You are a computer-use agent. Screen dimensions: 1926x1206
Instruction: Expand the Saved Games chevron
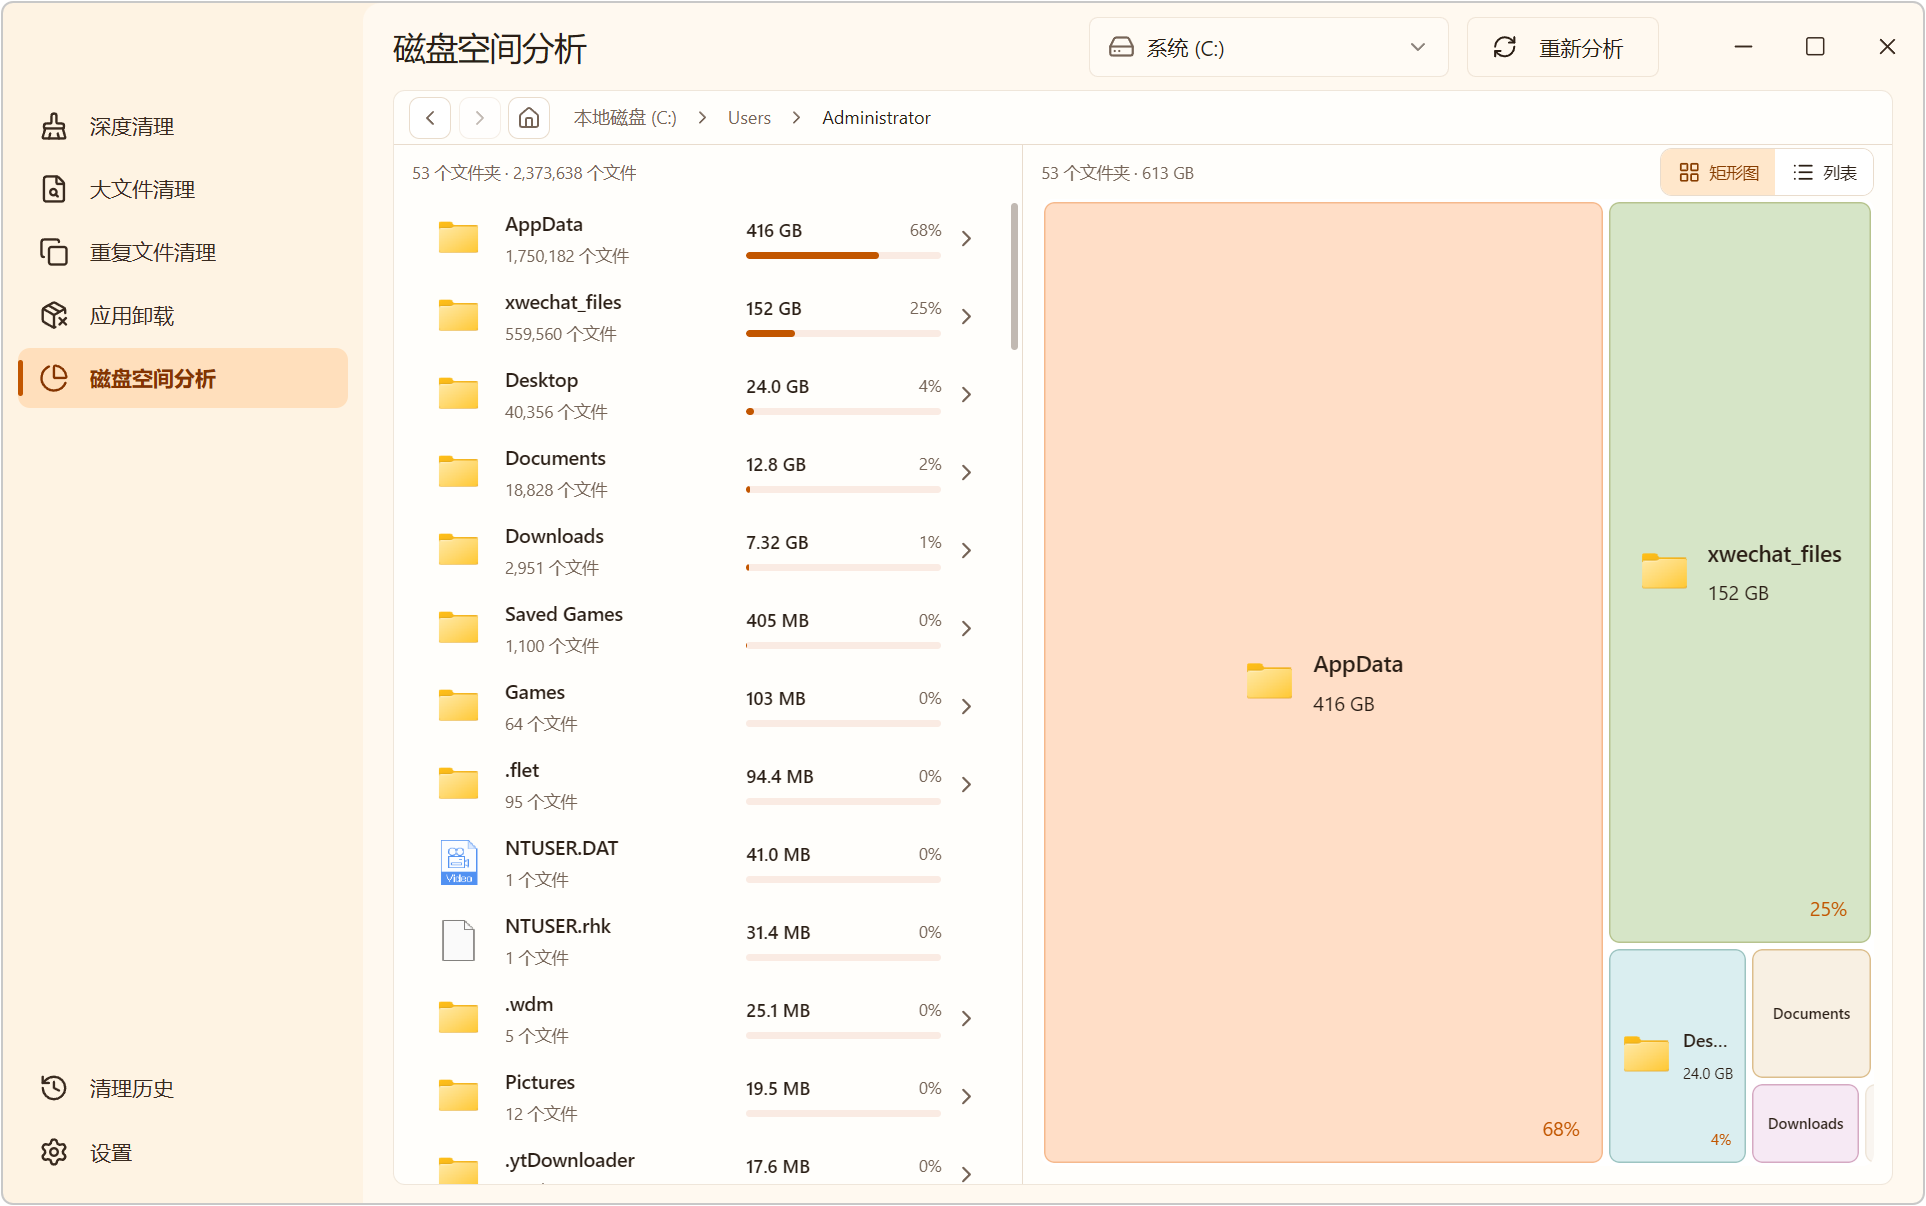966,629
